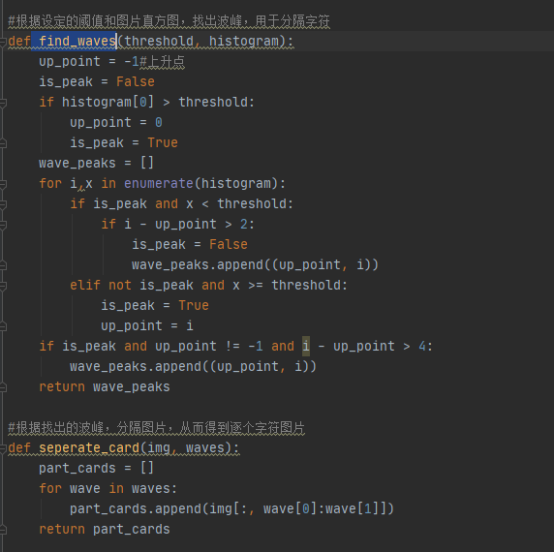Fold the 'if is_peak and x < threshold' block
This screenshot has height=552, width=554.
3,205
